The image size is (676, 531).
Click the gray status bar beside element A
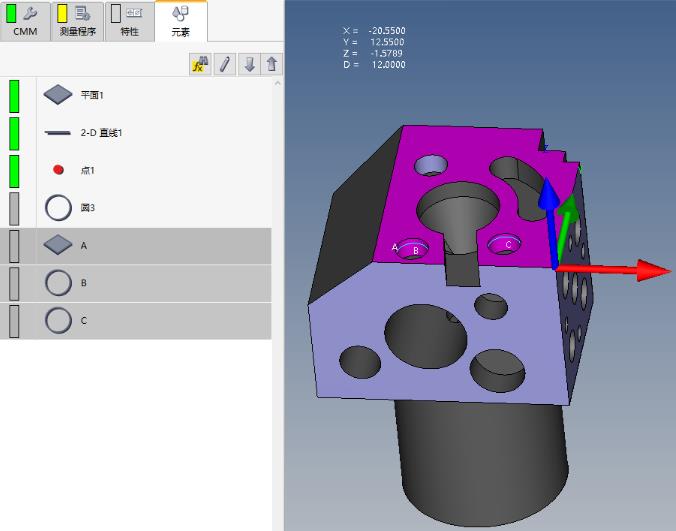coord(14,246)
